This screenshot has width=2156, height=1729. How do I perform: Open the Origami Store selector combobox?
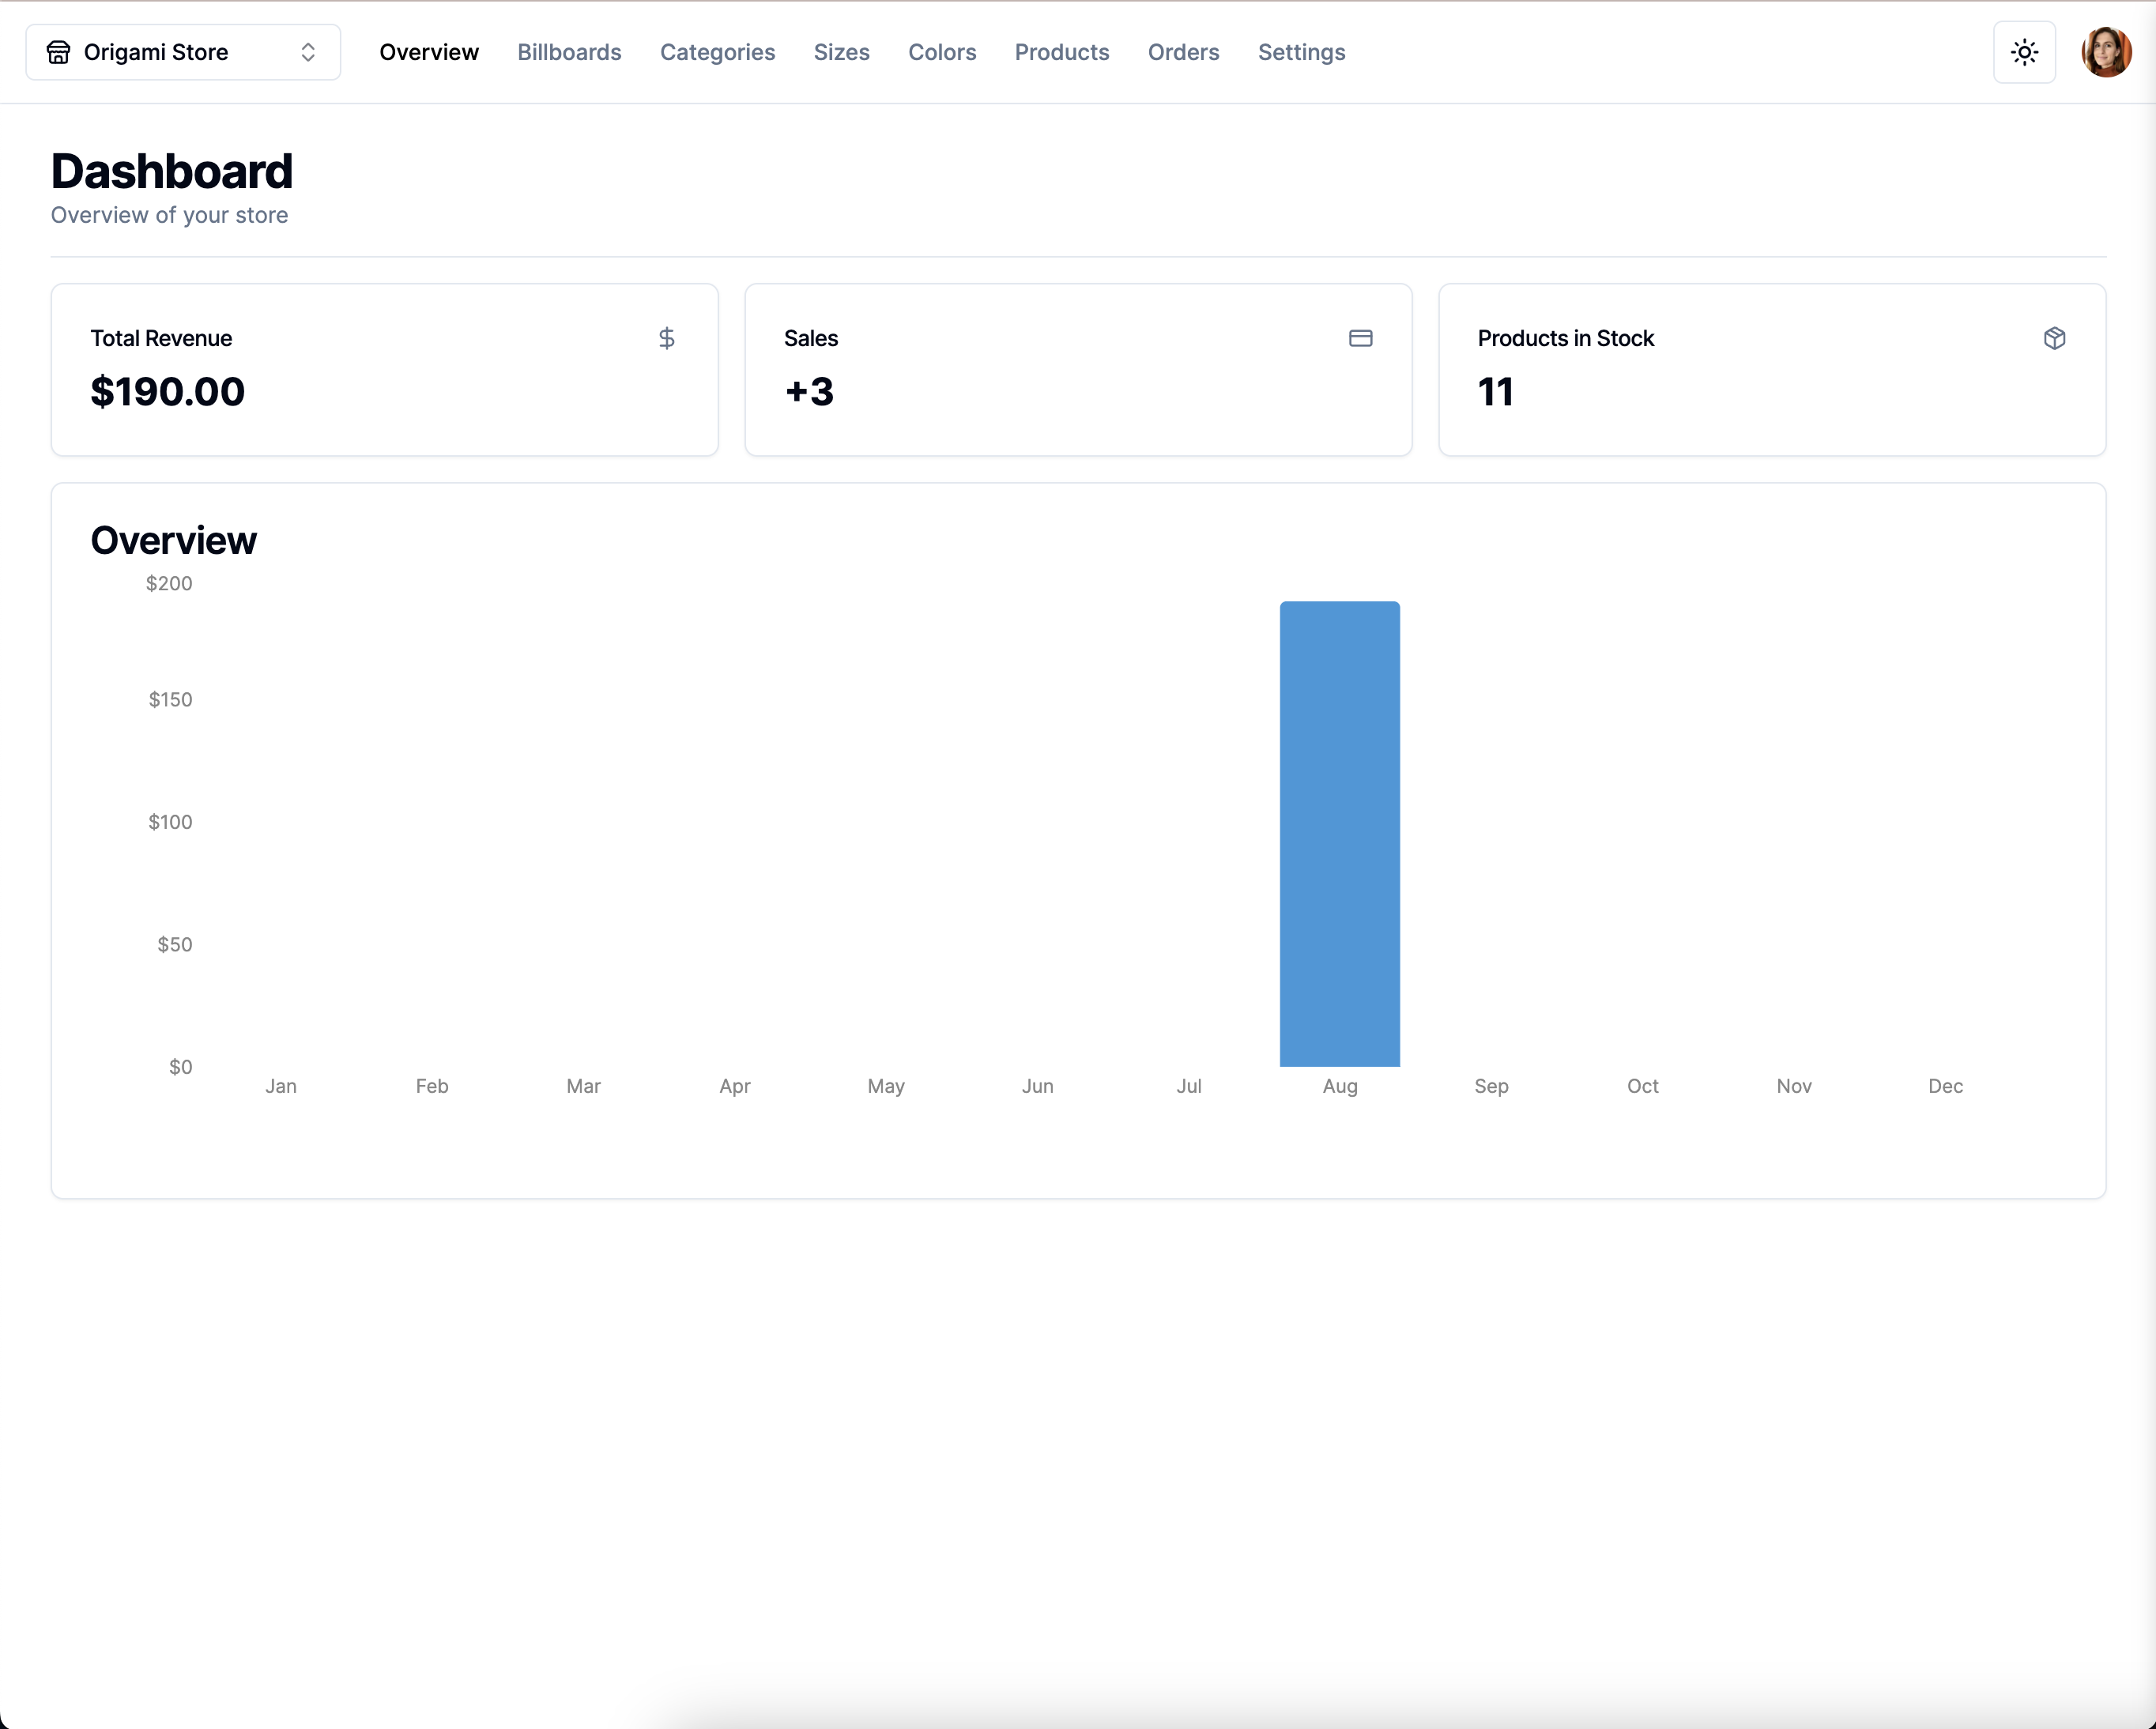tap(183, 52)
